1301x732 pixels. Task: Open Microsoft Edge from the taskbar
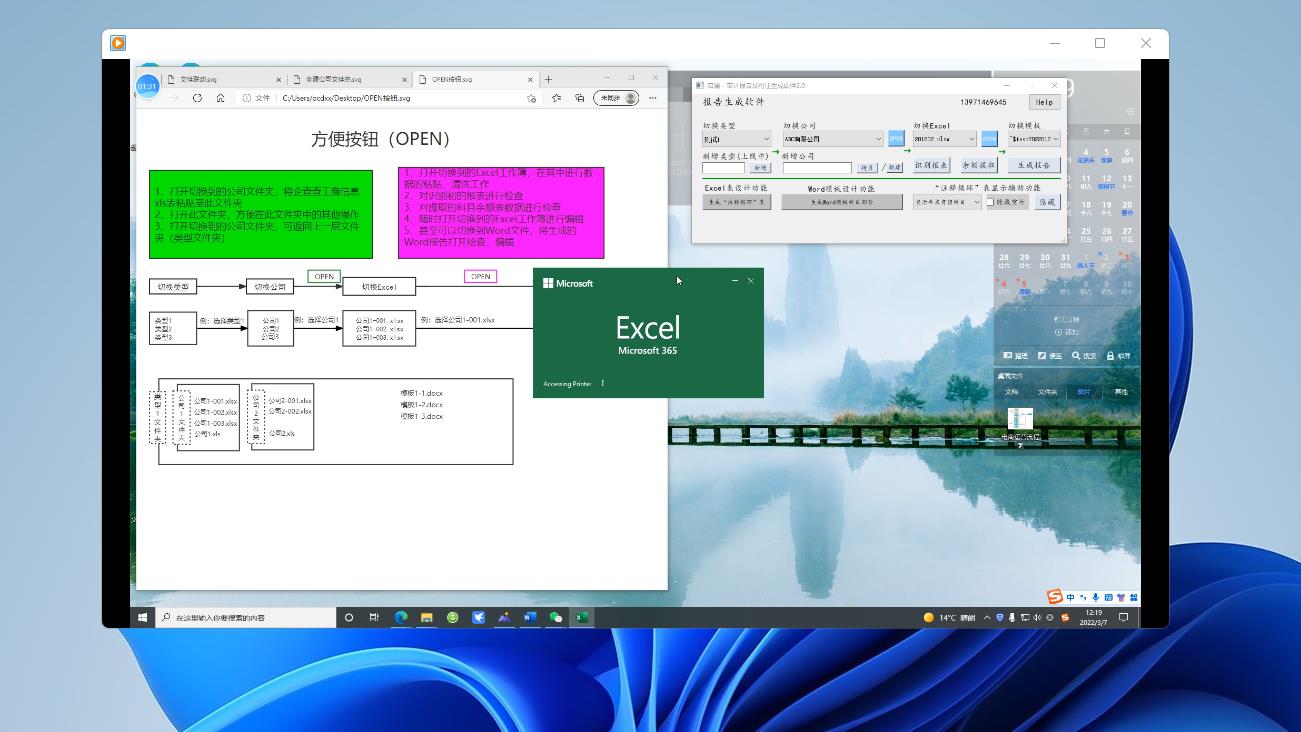[x=401, y=617]
